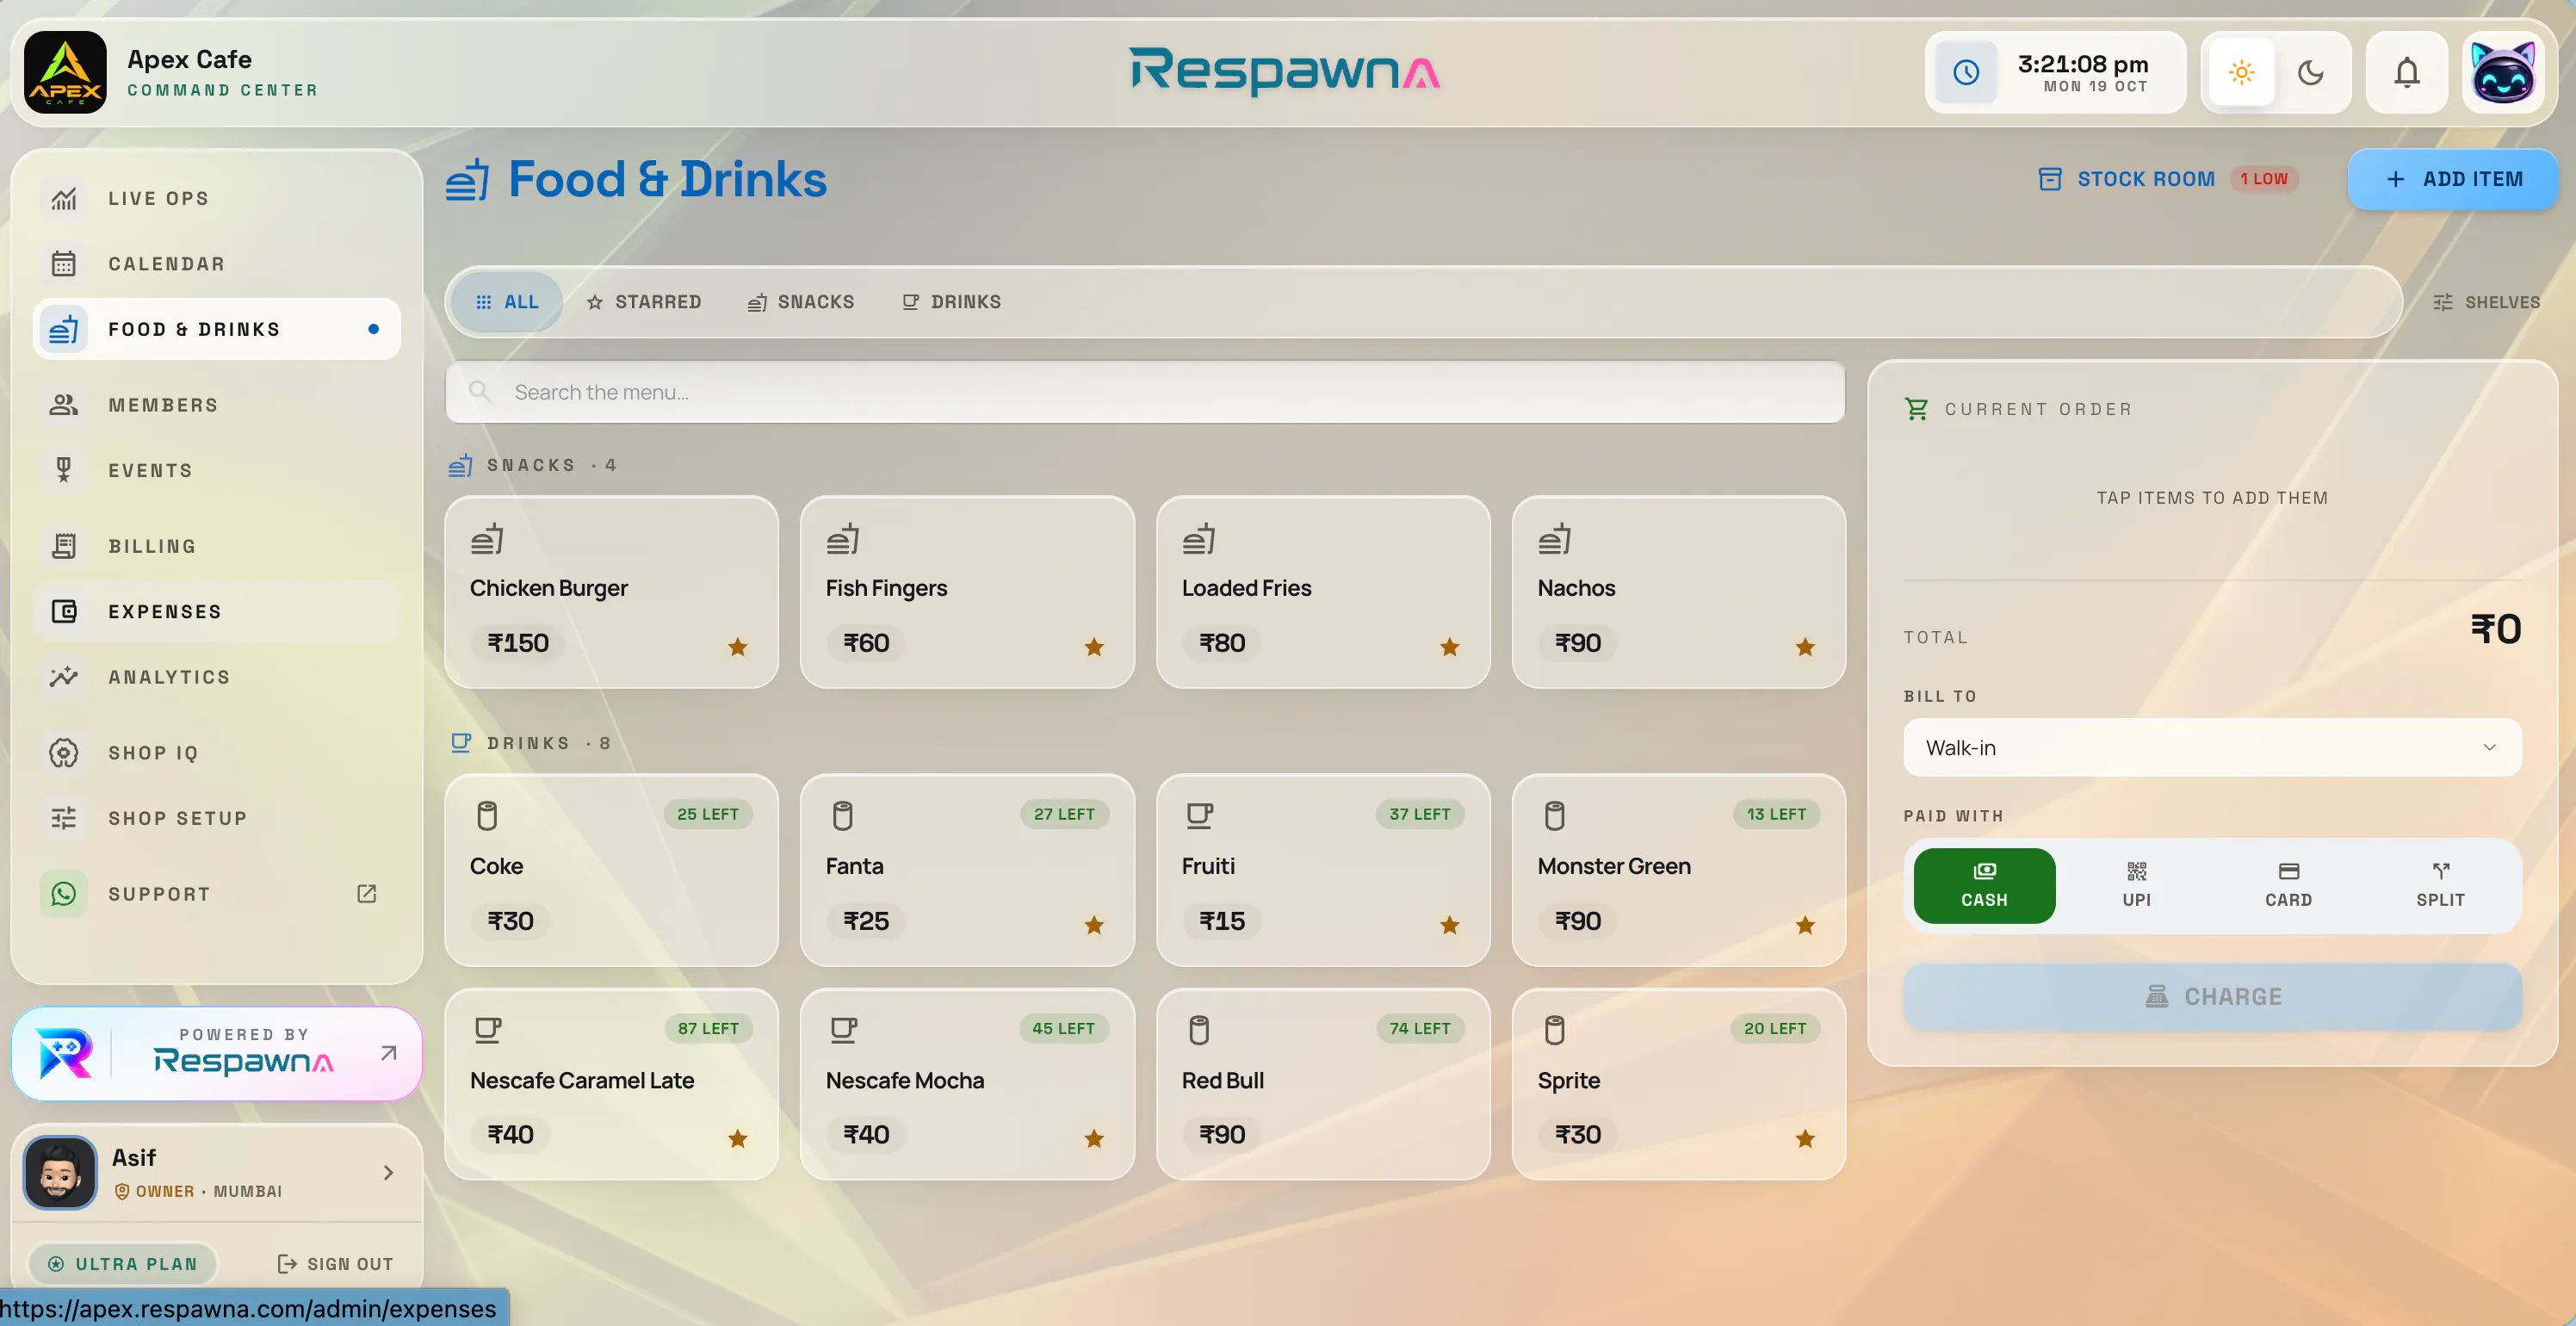Add Red Bull to current order
The height and width of the screenshot is (1326, 2576).
[x=1323, y=1084]
